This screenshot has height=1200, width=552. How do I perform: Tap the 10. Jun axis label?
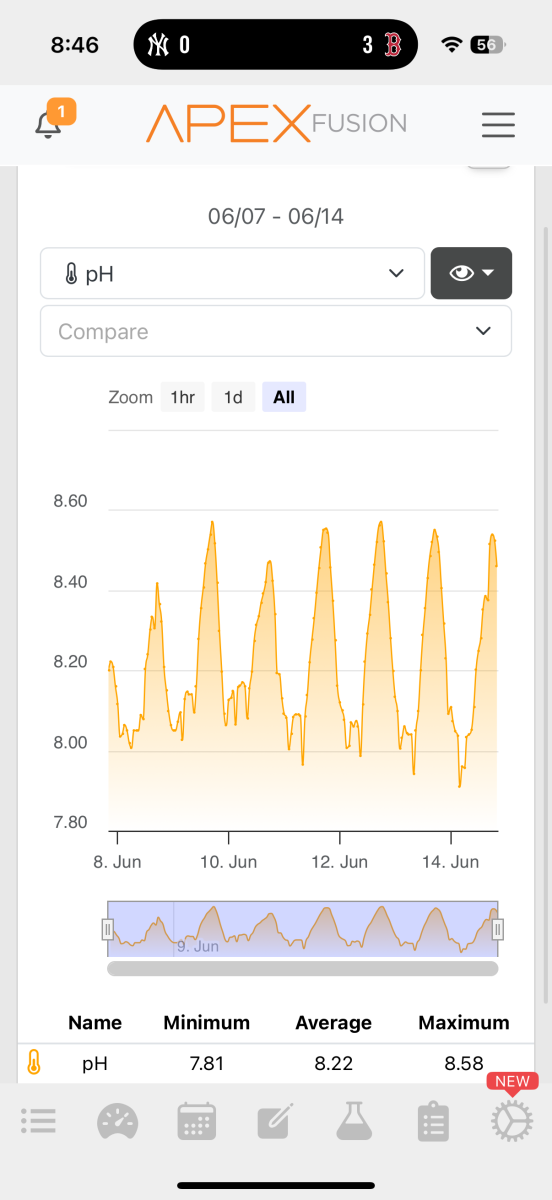(229, 861)
